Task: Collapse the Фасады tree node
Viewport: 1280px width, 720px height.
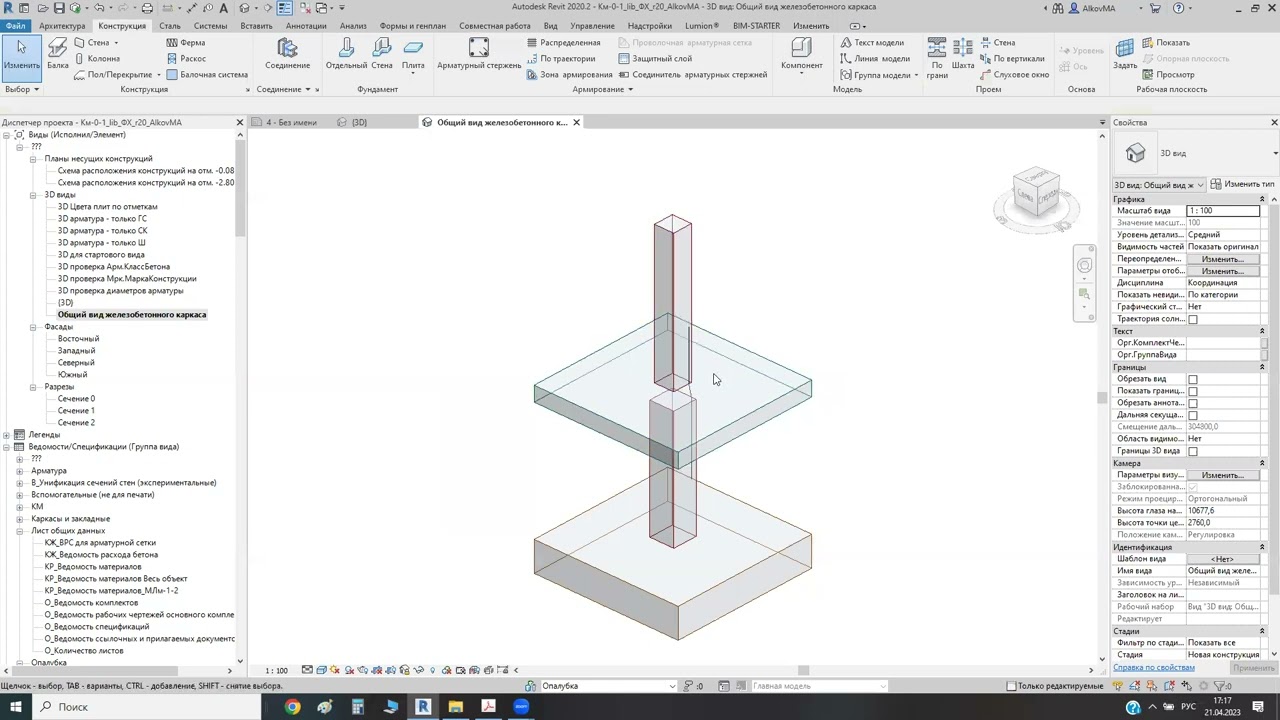Action: pos(33,327)
